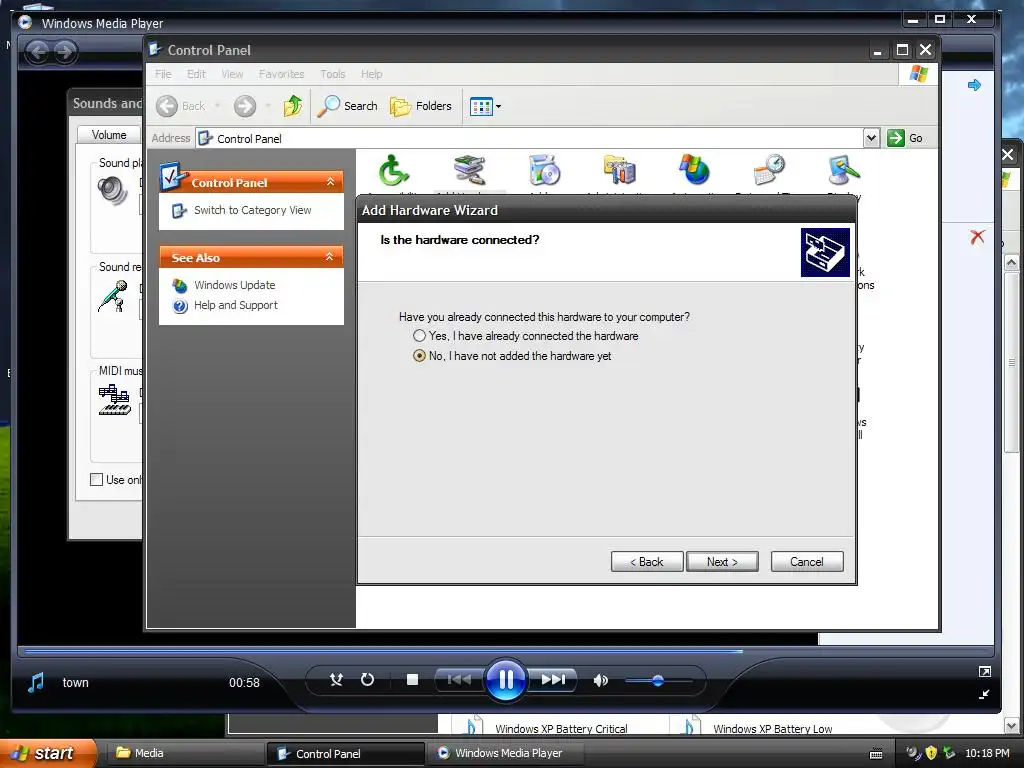
Task: Pause playback in Windows Media Player
Action: point(505,680)
